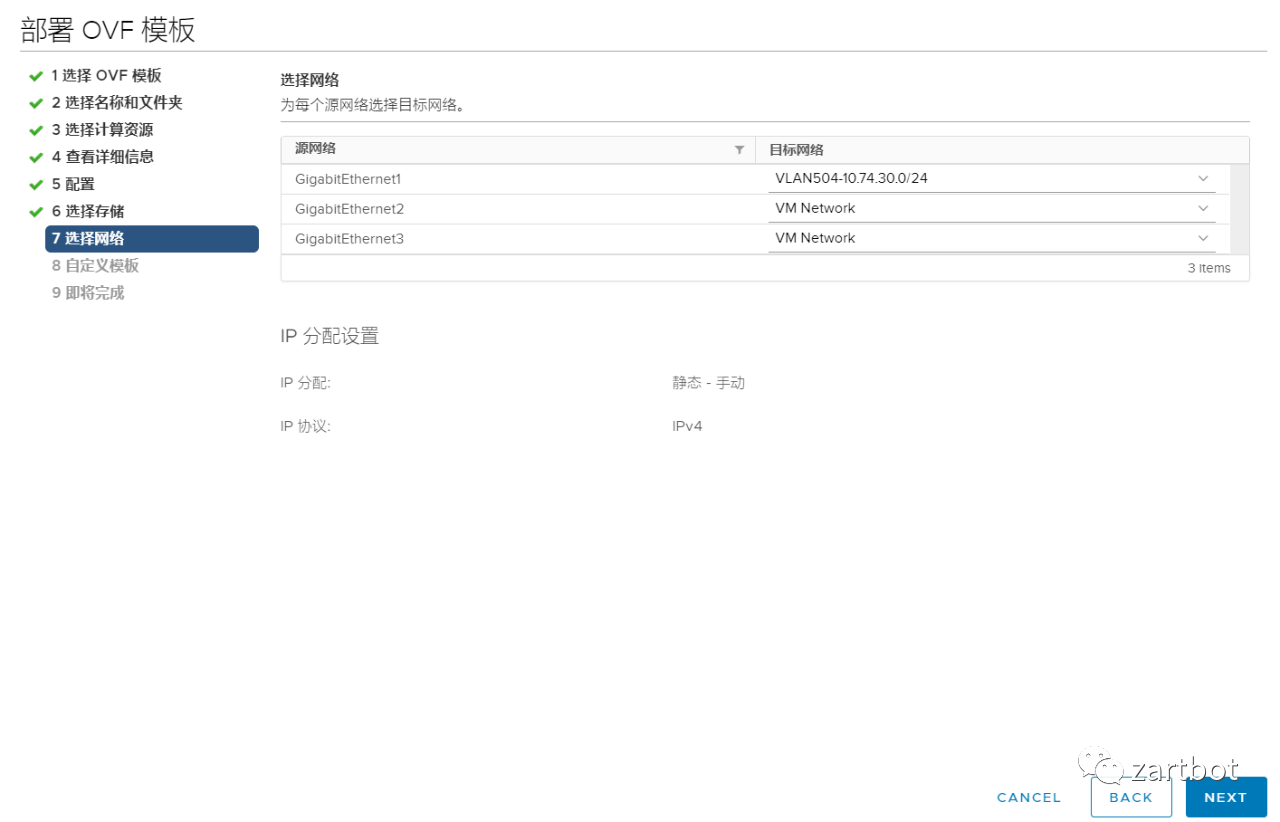This screenshot has height=822, width=1280.
Task: Click the disabled step 8 自定义模板
Action: 95,266
